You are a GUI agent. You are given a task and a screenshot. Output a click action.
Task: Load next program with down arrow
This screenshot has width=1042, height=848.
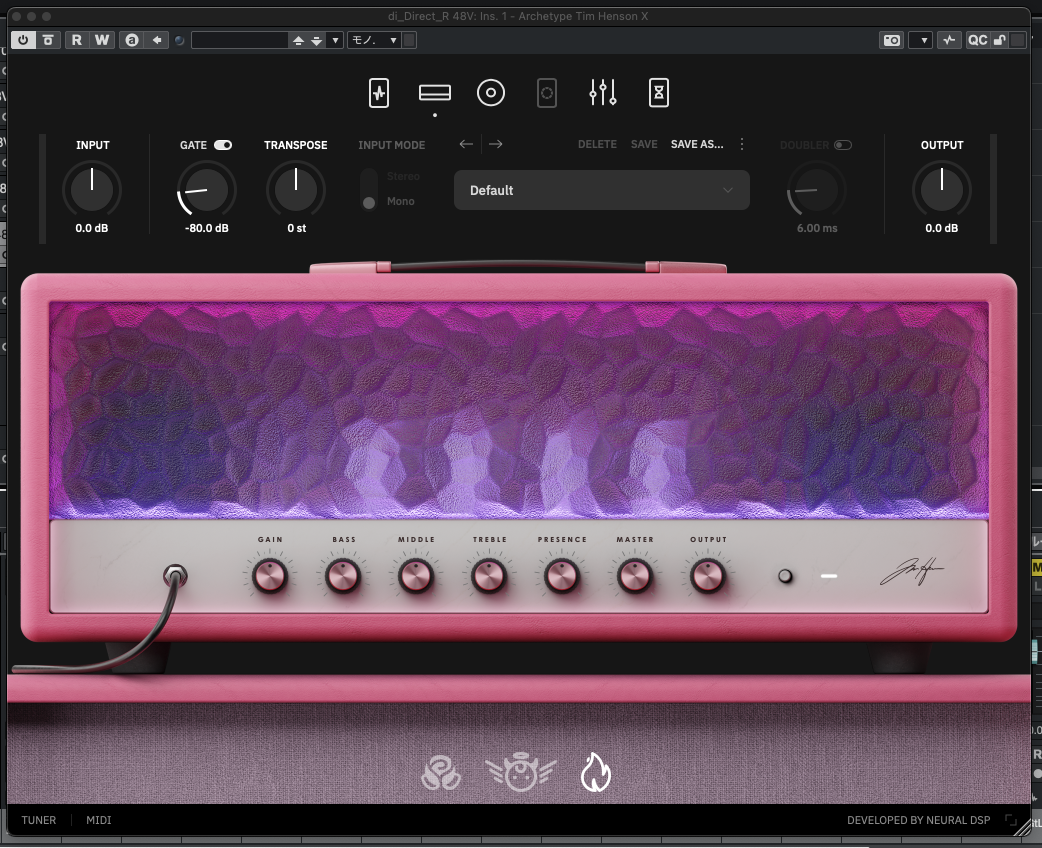pos(317,41)
